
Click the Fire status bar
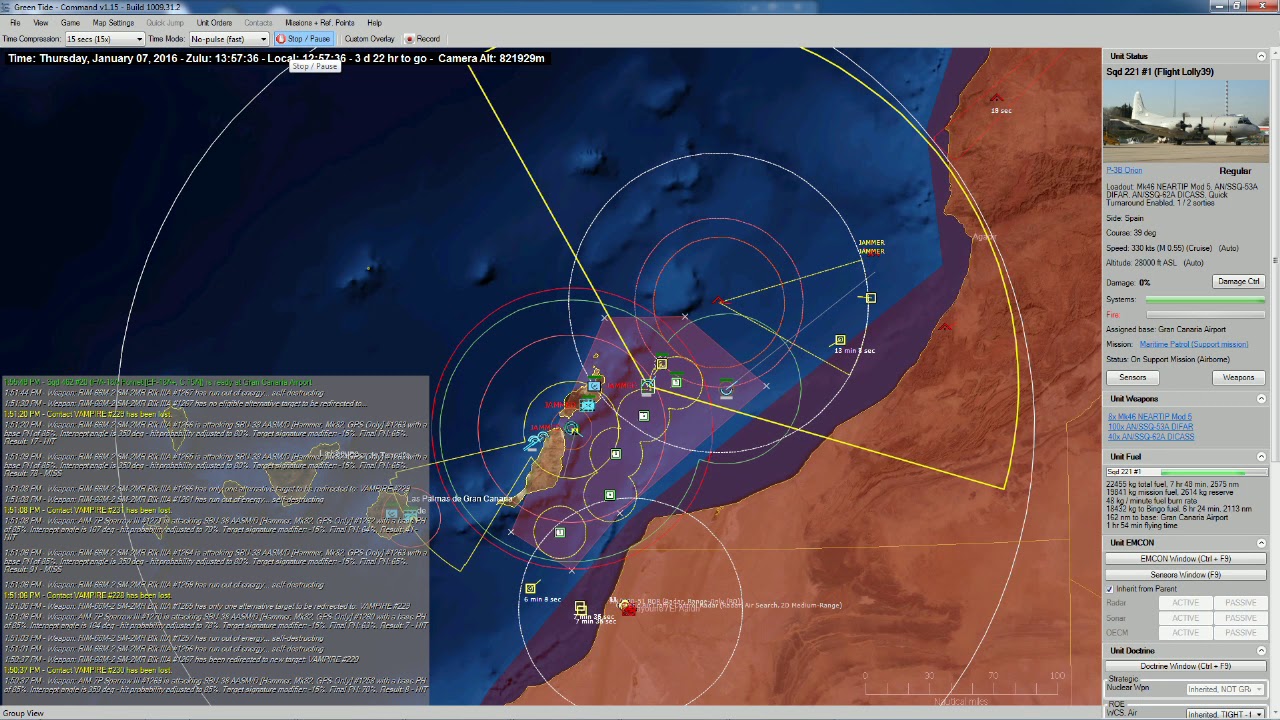(x=1205, y=315)
